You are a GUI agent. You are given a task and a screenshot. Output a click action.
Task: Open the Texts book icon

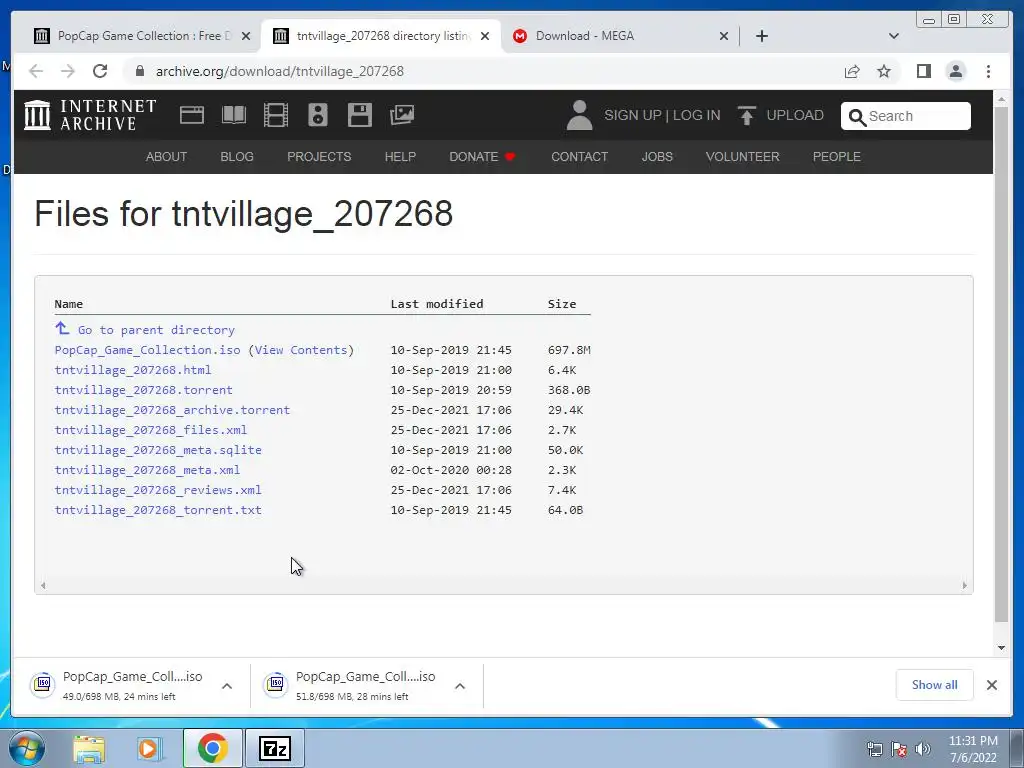[x=234, y=115]
